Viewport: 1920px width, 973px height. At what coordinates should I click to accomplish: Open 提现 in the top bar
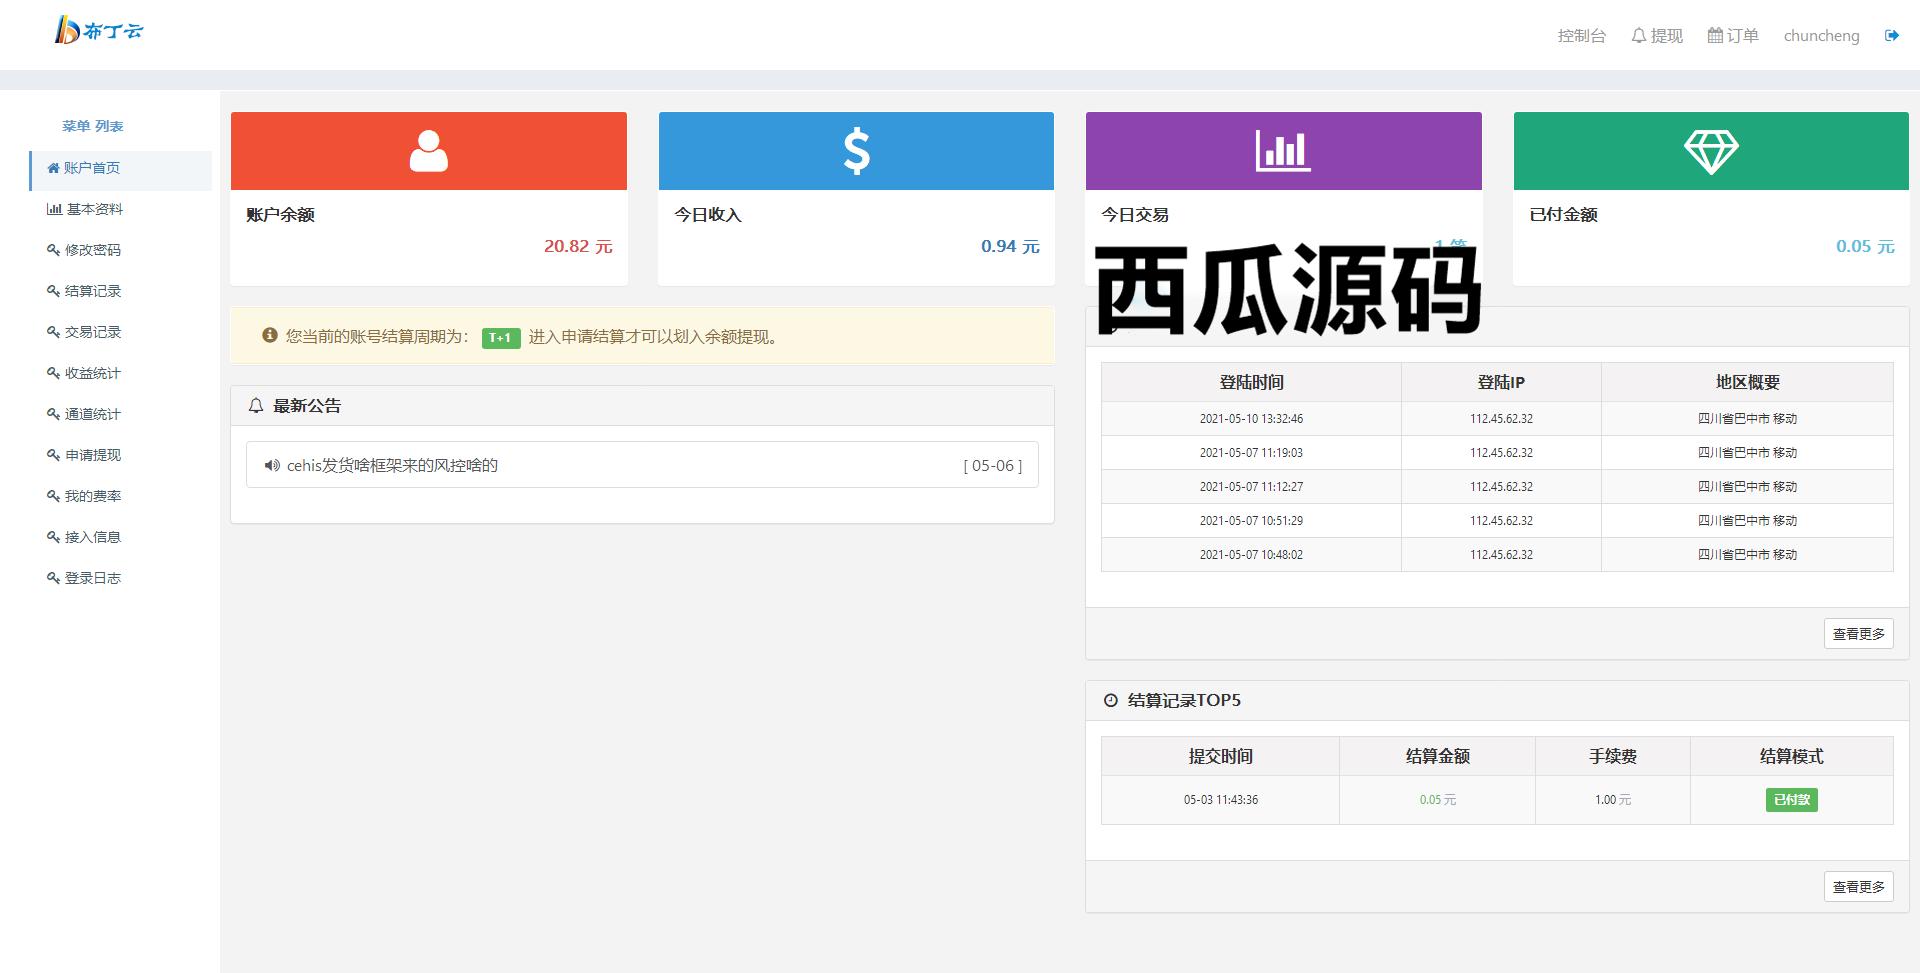coord(1657,36)
